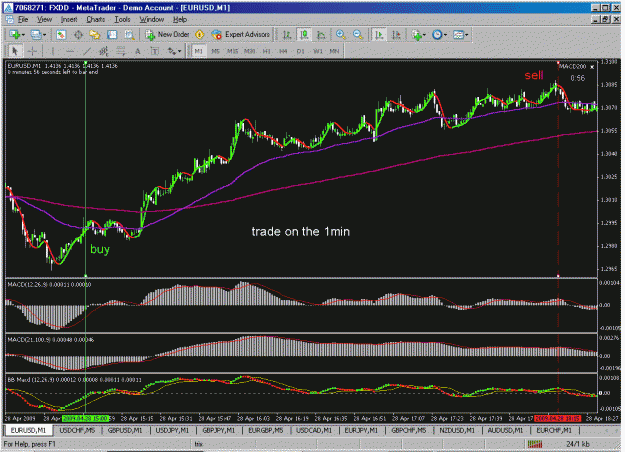Open the Strategy Tester icon
The image size is (625, 452).
point(129,35)
